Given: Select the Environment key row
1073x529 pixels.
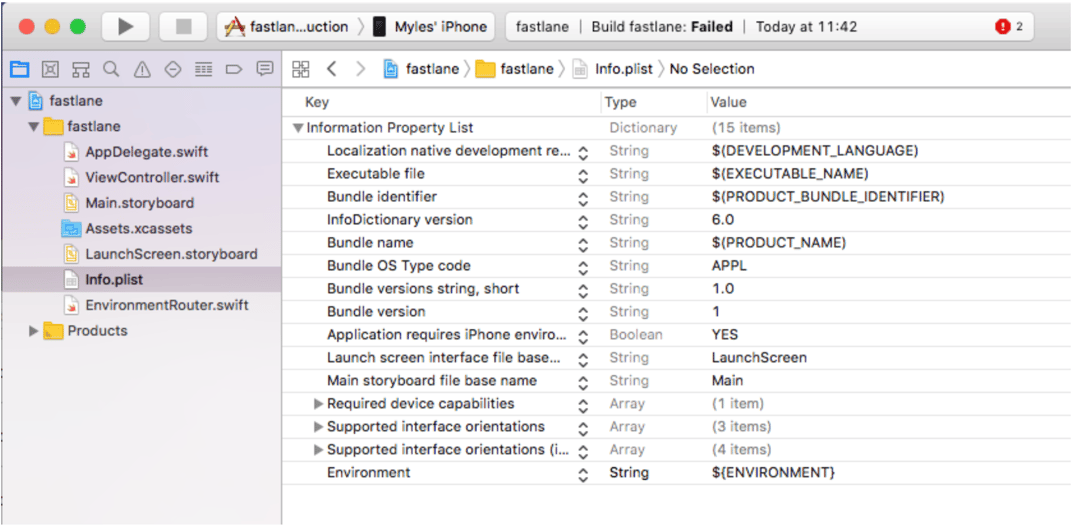Looking at the screenshot, I should 369,473.
